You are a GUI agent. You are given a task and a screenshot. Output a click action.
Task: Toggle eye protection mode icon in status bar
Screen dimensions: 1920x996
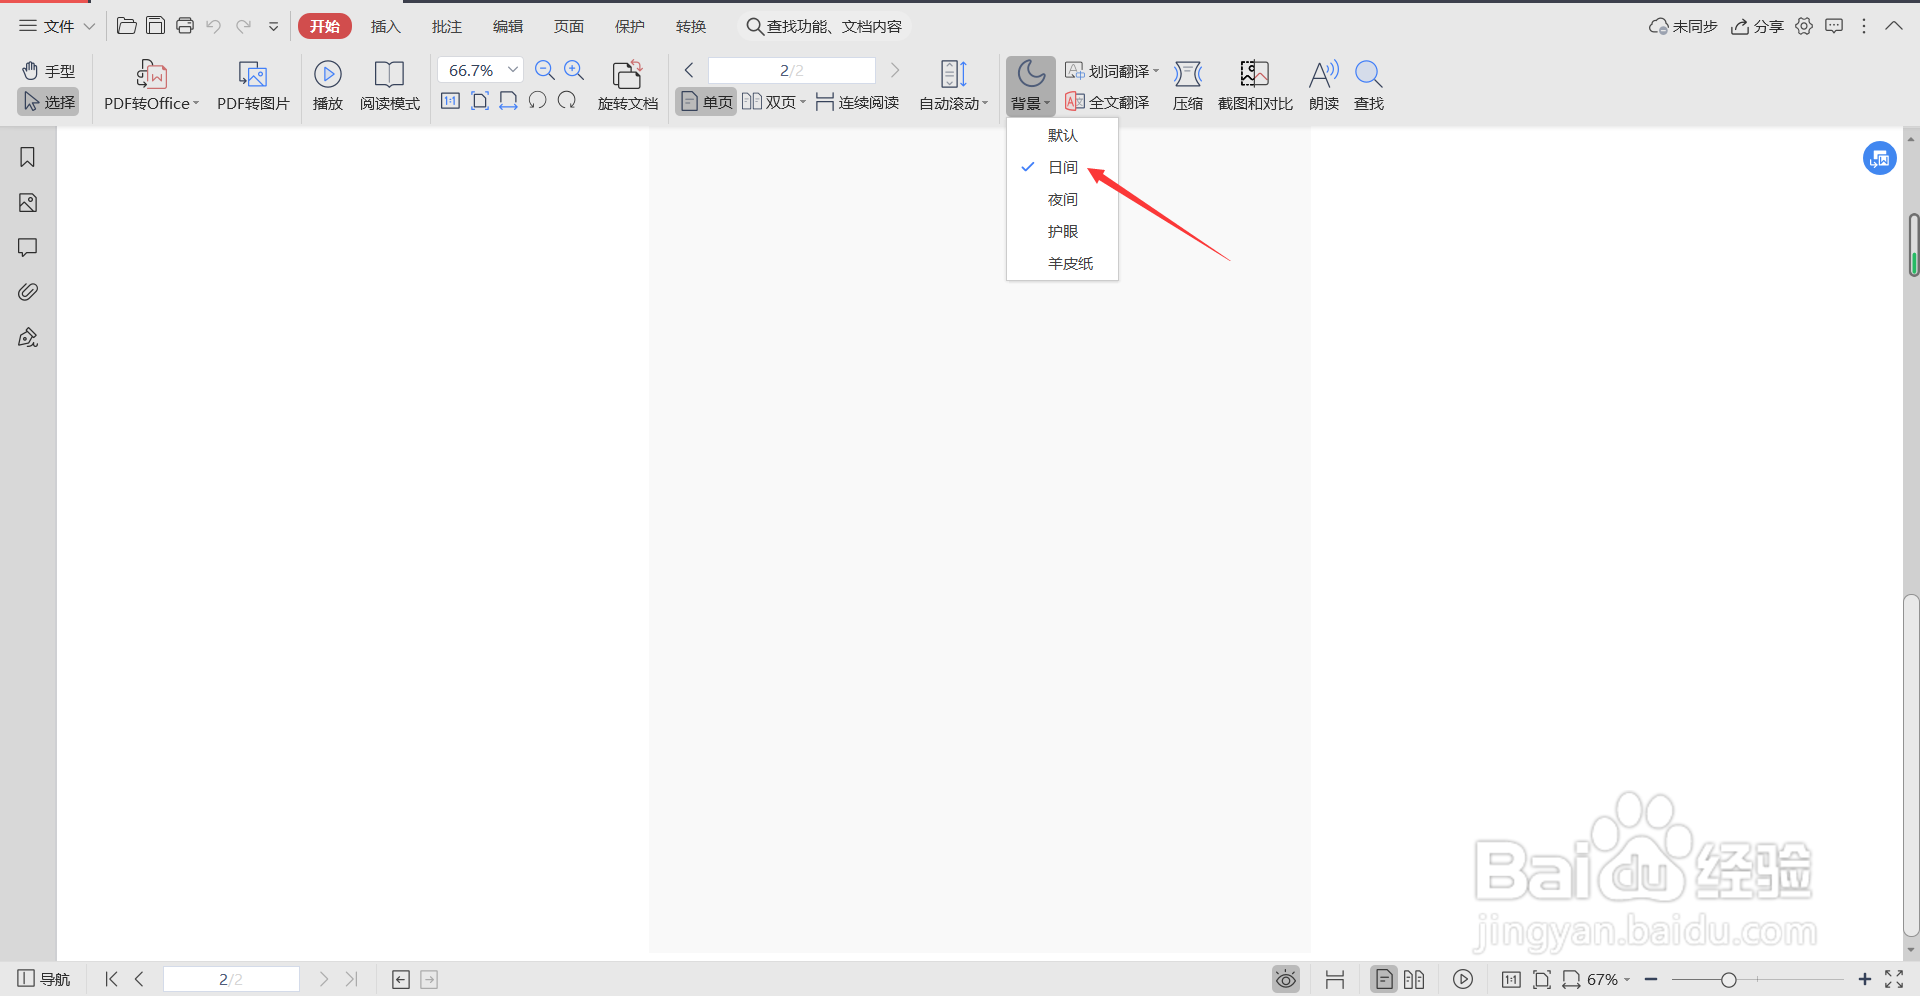[1286, 979]
